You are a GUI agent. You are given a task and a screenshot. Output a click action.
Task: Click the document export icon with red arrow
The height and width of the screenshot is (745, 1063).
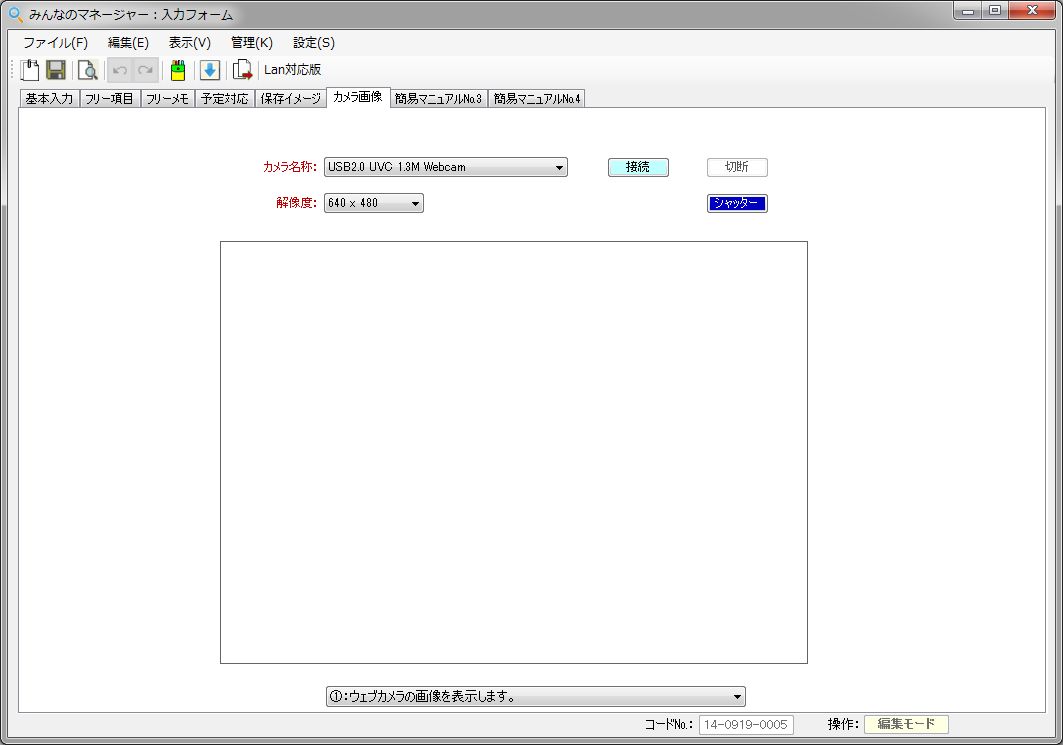242,70
